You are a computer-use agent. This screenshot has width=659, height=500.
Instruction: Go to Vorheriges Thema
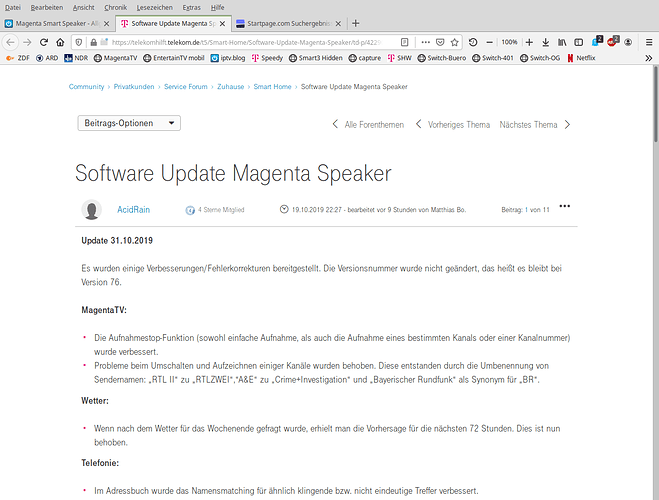pos(453,125)
